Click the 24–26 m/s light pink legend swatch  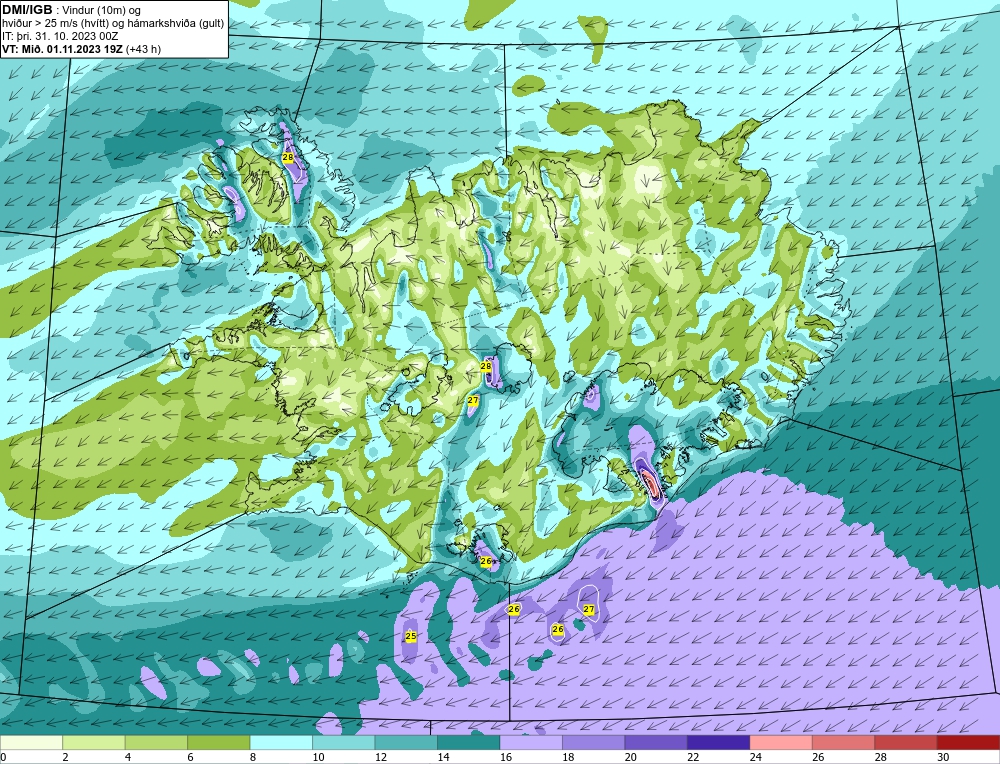click(781, 742)
